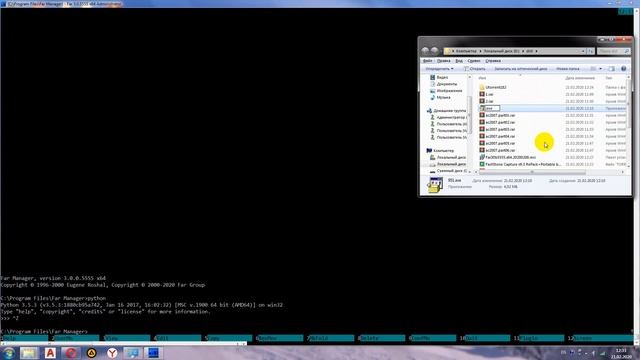Click the Explorer horizontal file list scrollbar
The image size is (640, 360).
pos(533,172)
